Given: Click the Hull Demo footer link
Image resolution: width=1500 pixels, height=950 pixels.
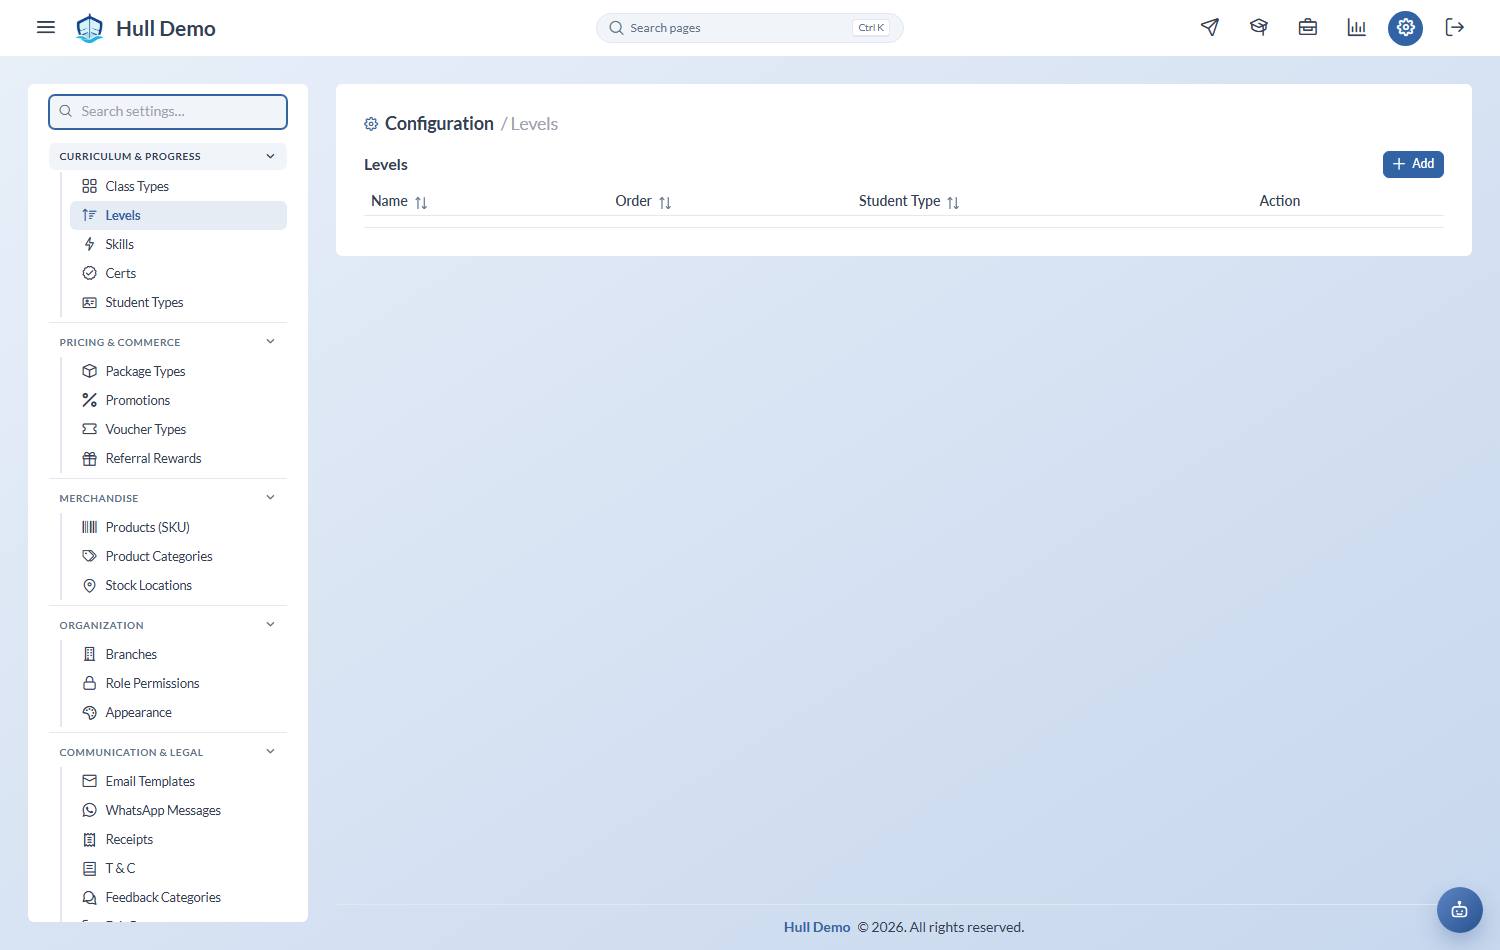Looking at the screenshot, I should 816,927.
